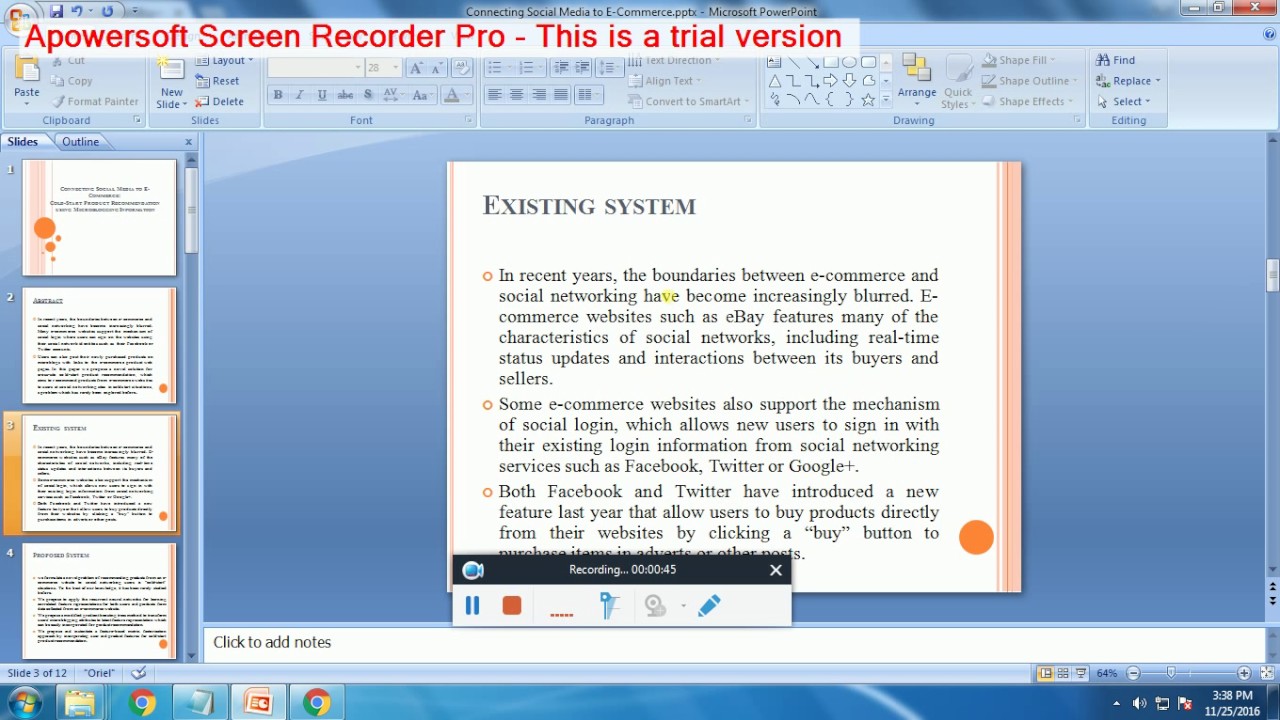
Task: Select slide 2 Abstract thumbnail
Action: [x=99, y=345]
